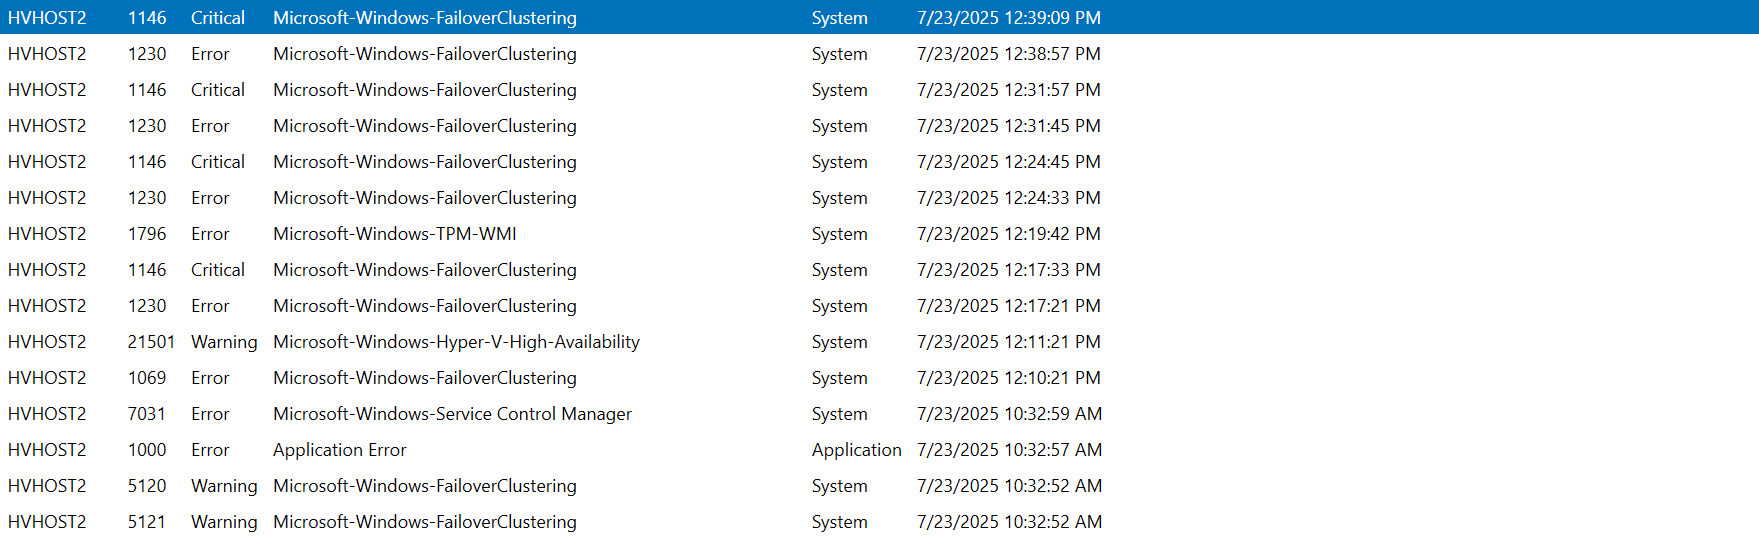Select event 1230 logged at 12:31:45 PM
Image resolution: width=1759 pixels, height=538 pixels.
tap(879, 126)
